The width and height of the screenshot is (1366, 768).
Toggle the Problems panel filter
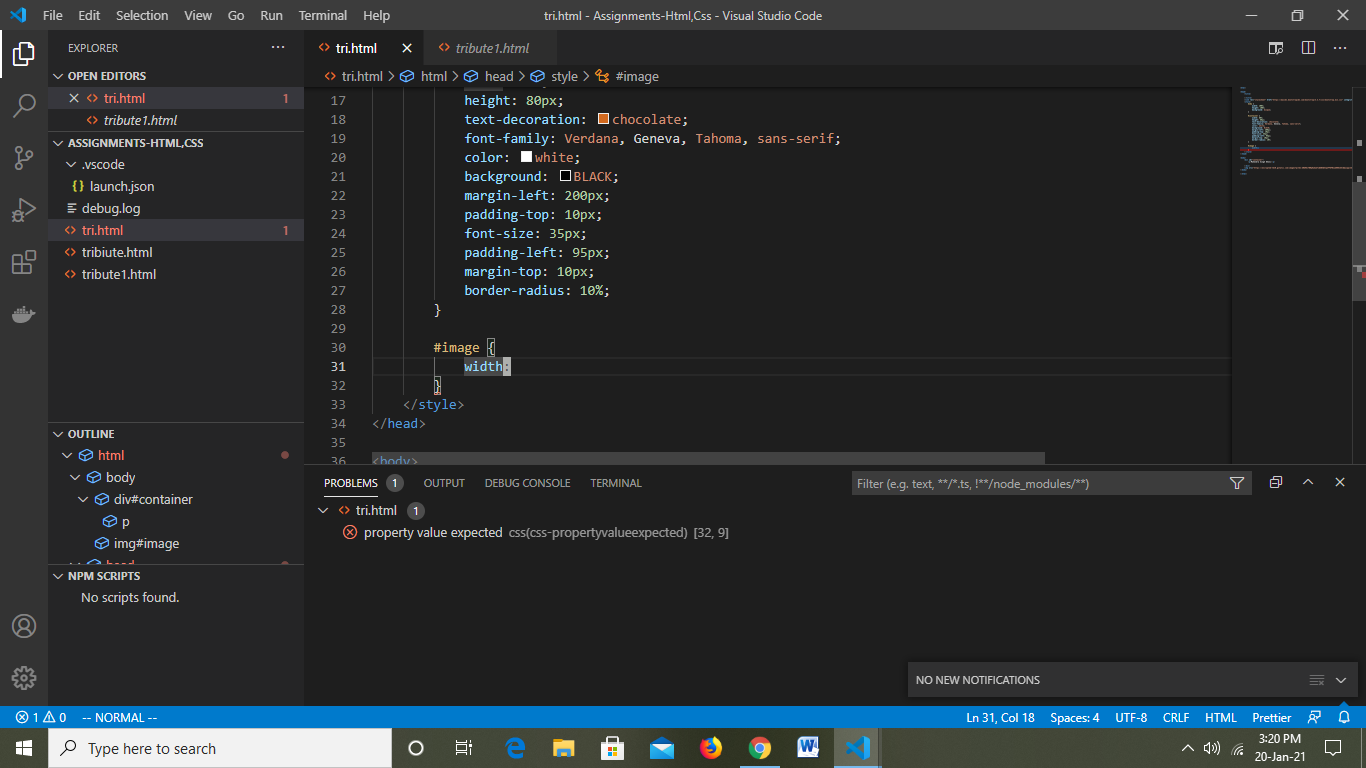(x=1237, y=482)
